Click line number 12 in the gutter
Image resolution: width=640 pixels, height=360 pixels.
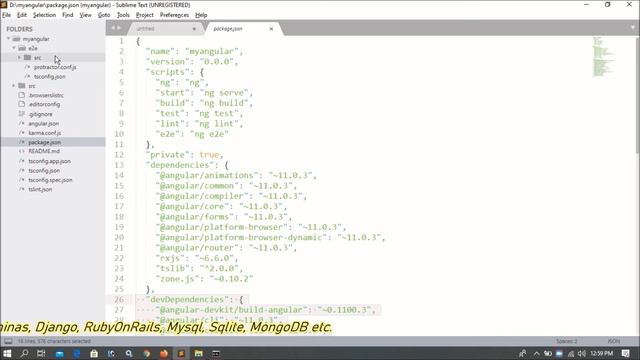pyautogui.click(x=119, y=155)
